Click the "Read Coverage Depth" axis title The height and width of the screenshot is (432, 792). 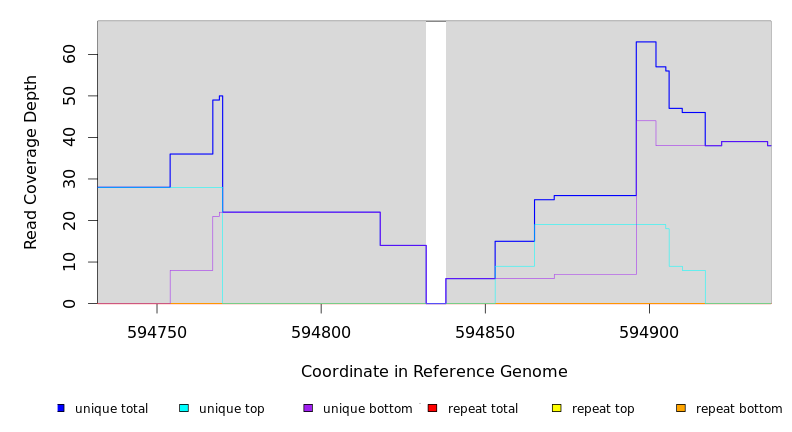[31, 162]
